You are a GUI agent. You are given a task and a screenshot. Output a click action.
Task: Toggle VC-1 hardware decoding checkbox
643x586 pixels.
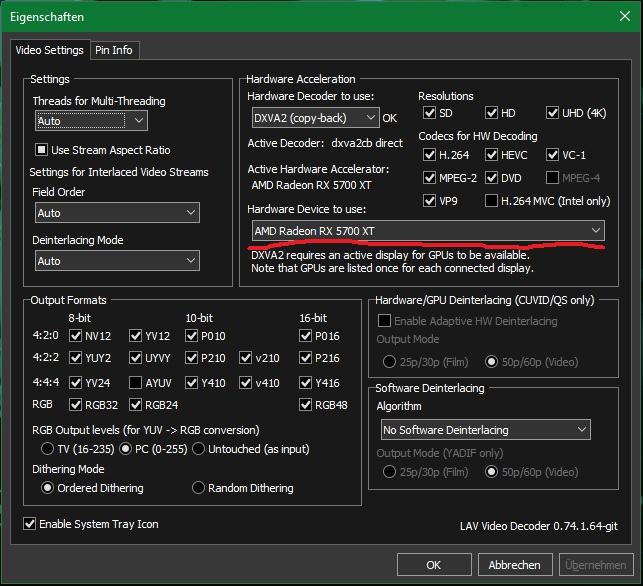[552, 155]
